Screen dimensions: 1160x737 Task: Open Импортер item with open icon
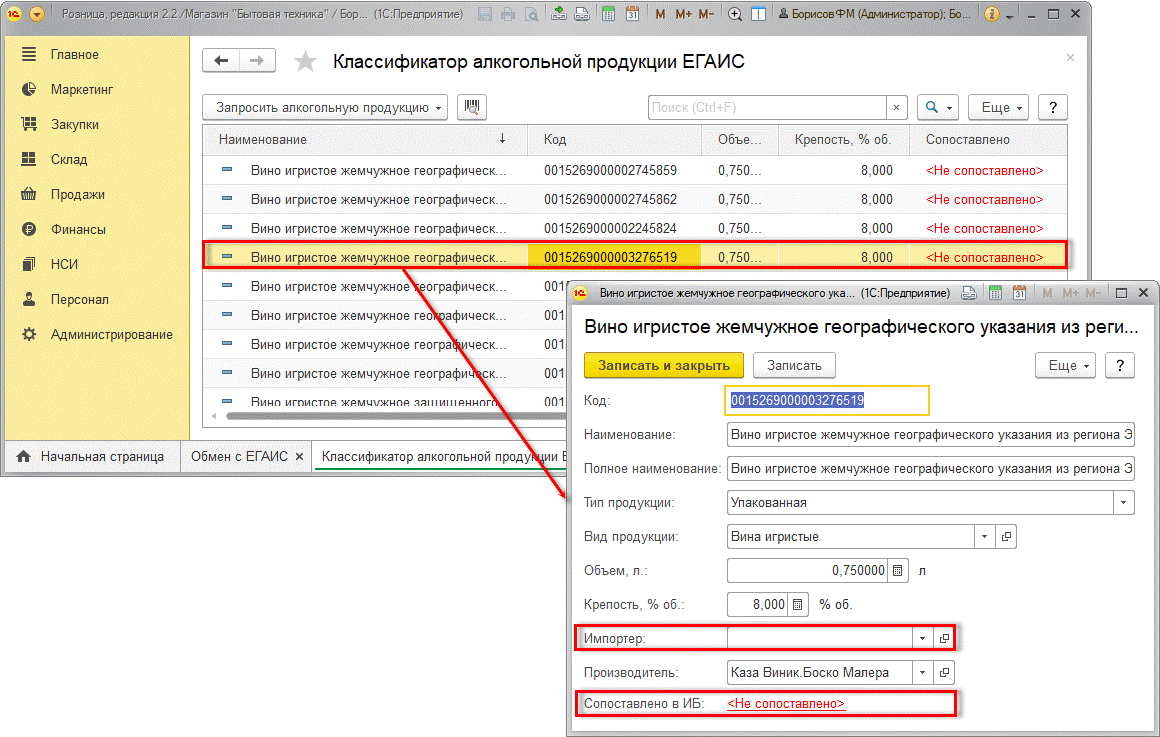coord(944,638)
